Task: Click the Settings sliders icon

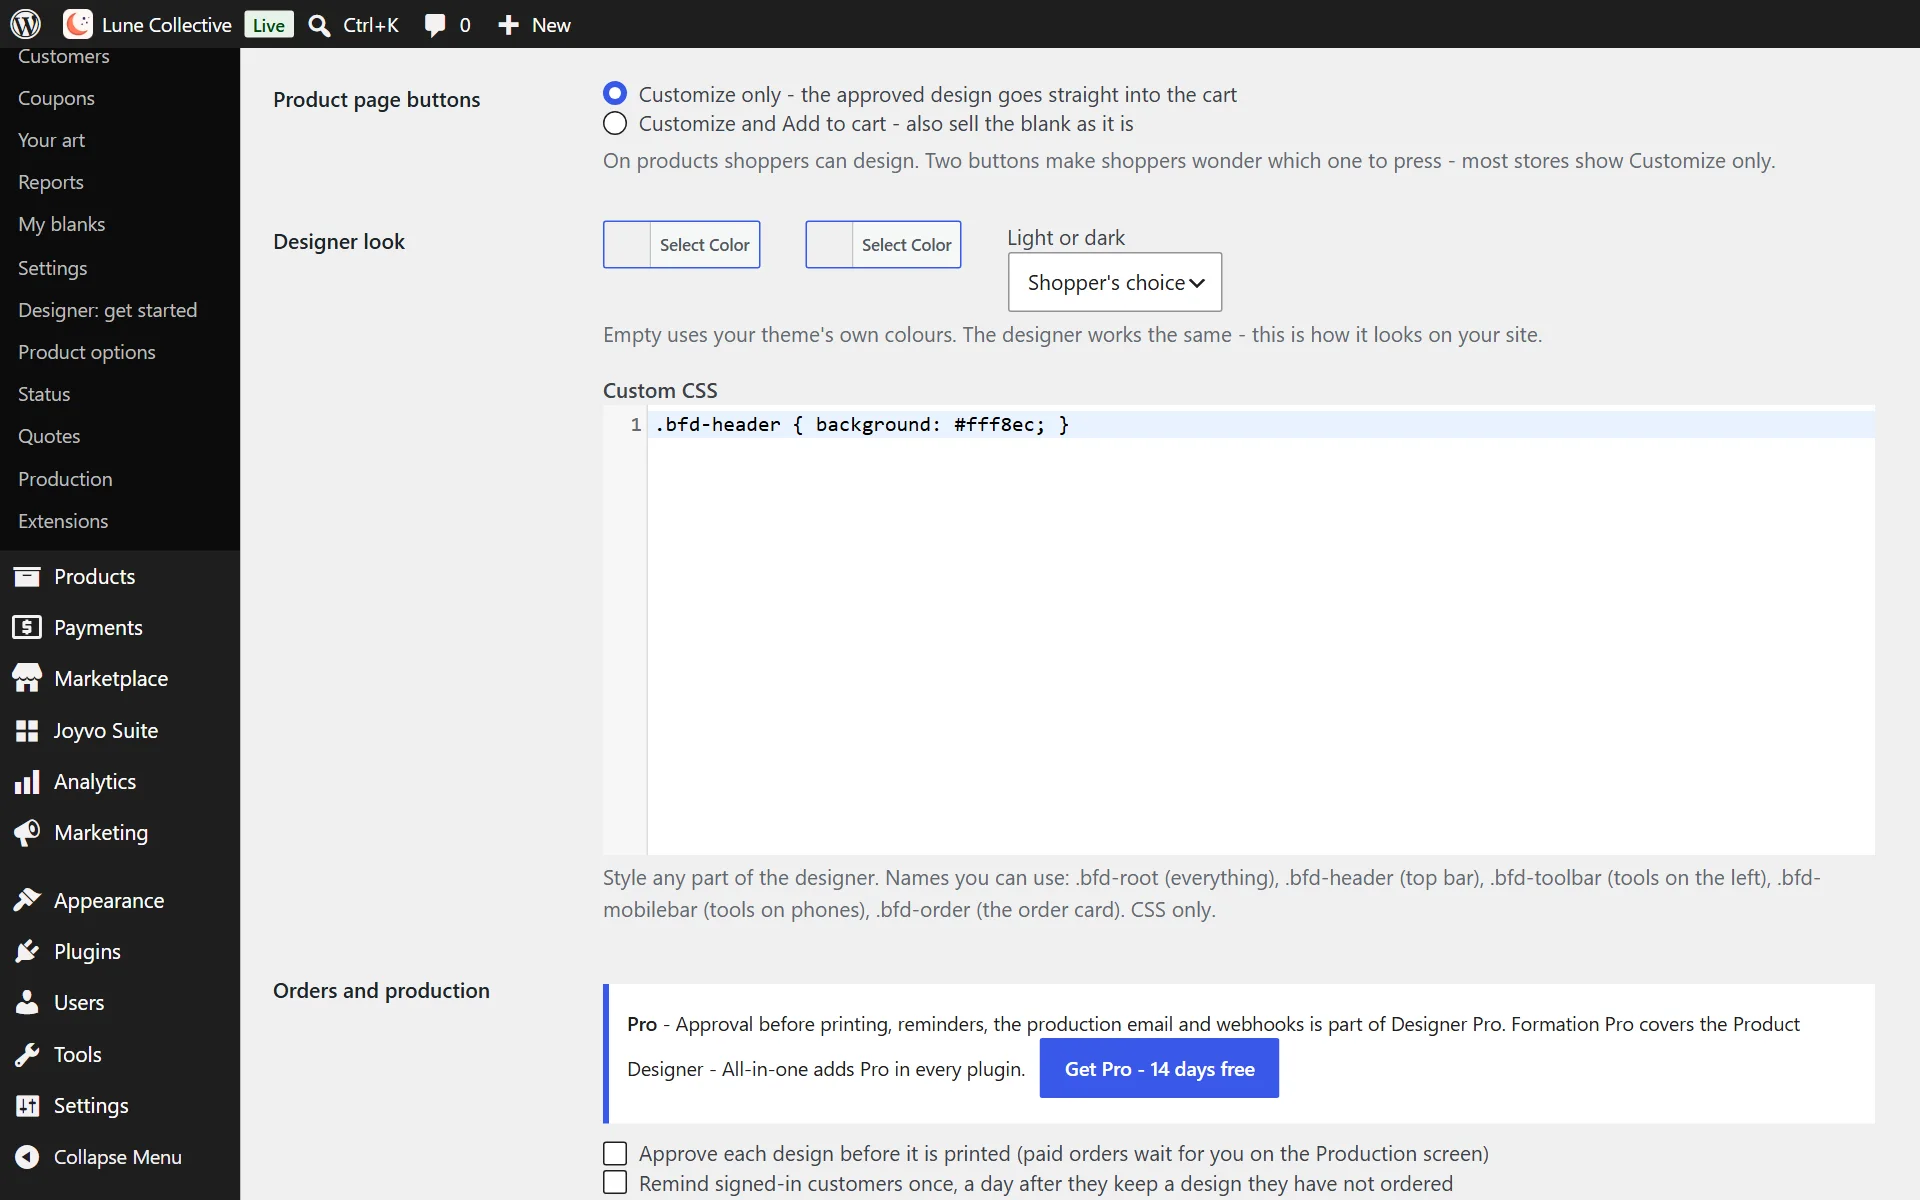Action: tap(27, 1105)
